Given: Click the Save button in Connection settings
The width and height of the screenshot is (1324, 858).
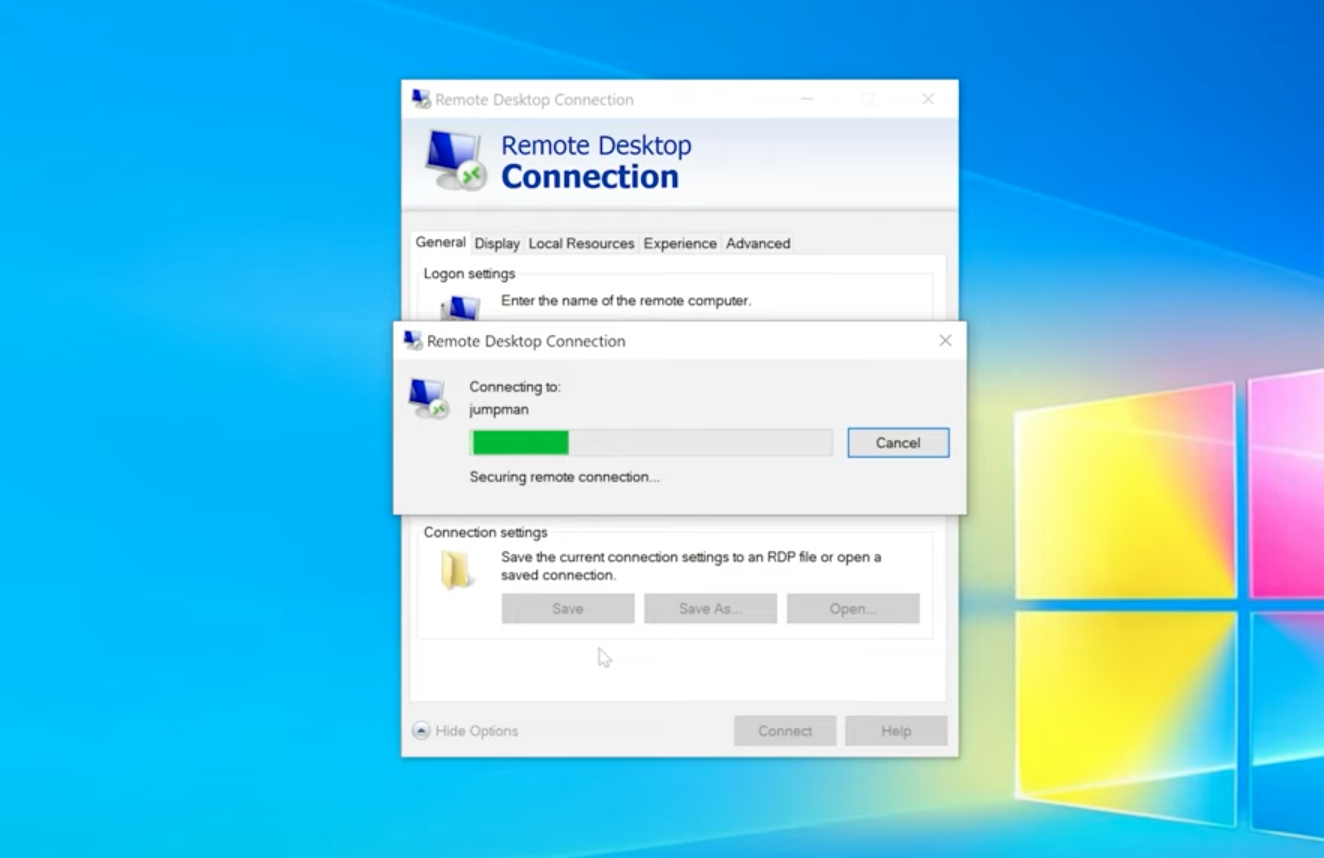Looking at the screenshot, I should coord(568,608).
